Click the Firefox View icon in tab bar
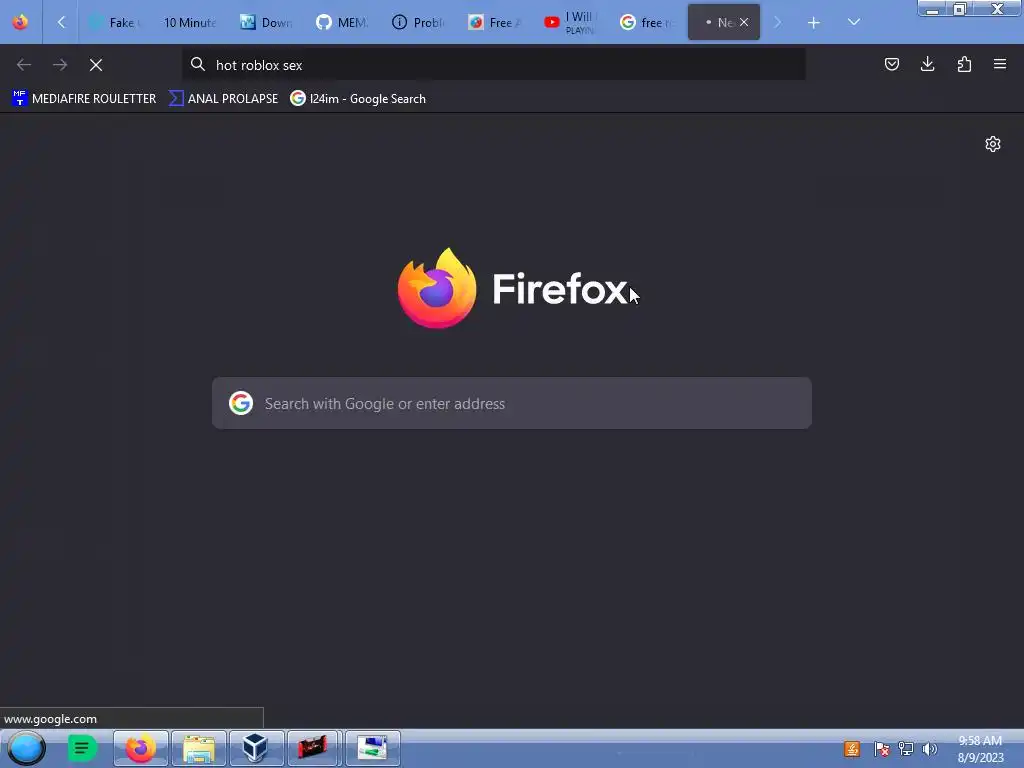The height and width of the screenshot is (768, 1024). pyautogui.click(x=20, y=22)
